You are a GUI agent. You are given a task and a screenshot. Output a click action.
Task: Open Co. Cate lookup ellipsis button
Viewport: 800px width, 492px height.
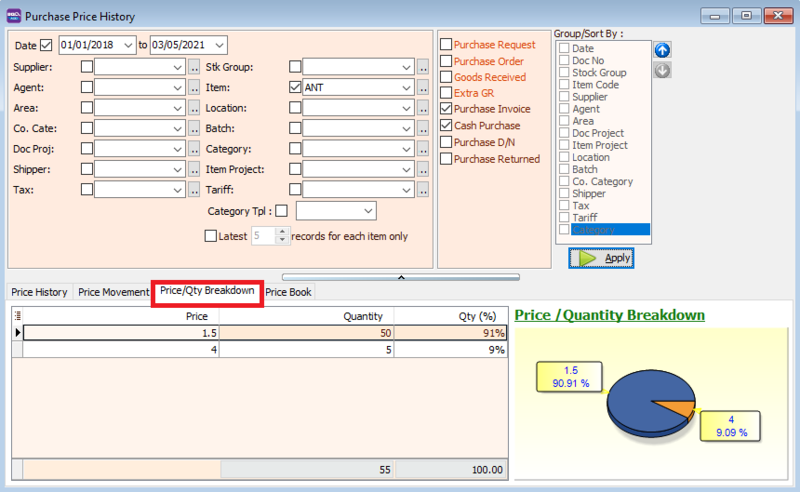tap(194, 128)
